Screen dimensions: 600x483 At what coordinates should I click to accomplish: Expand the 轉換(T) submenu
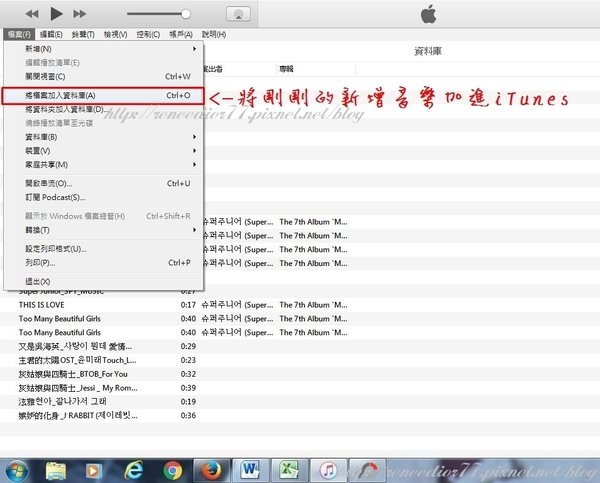[x=103, y=230]
